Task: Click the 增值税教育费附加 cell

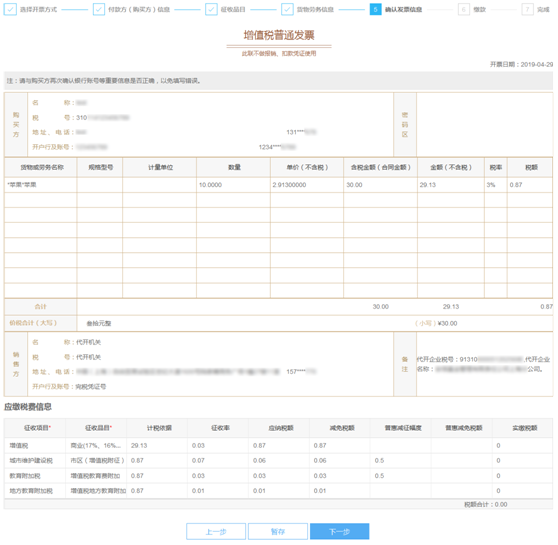Action: point(95,476)
